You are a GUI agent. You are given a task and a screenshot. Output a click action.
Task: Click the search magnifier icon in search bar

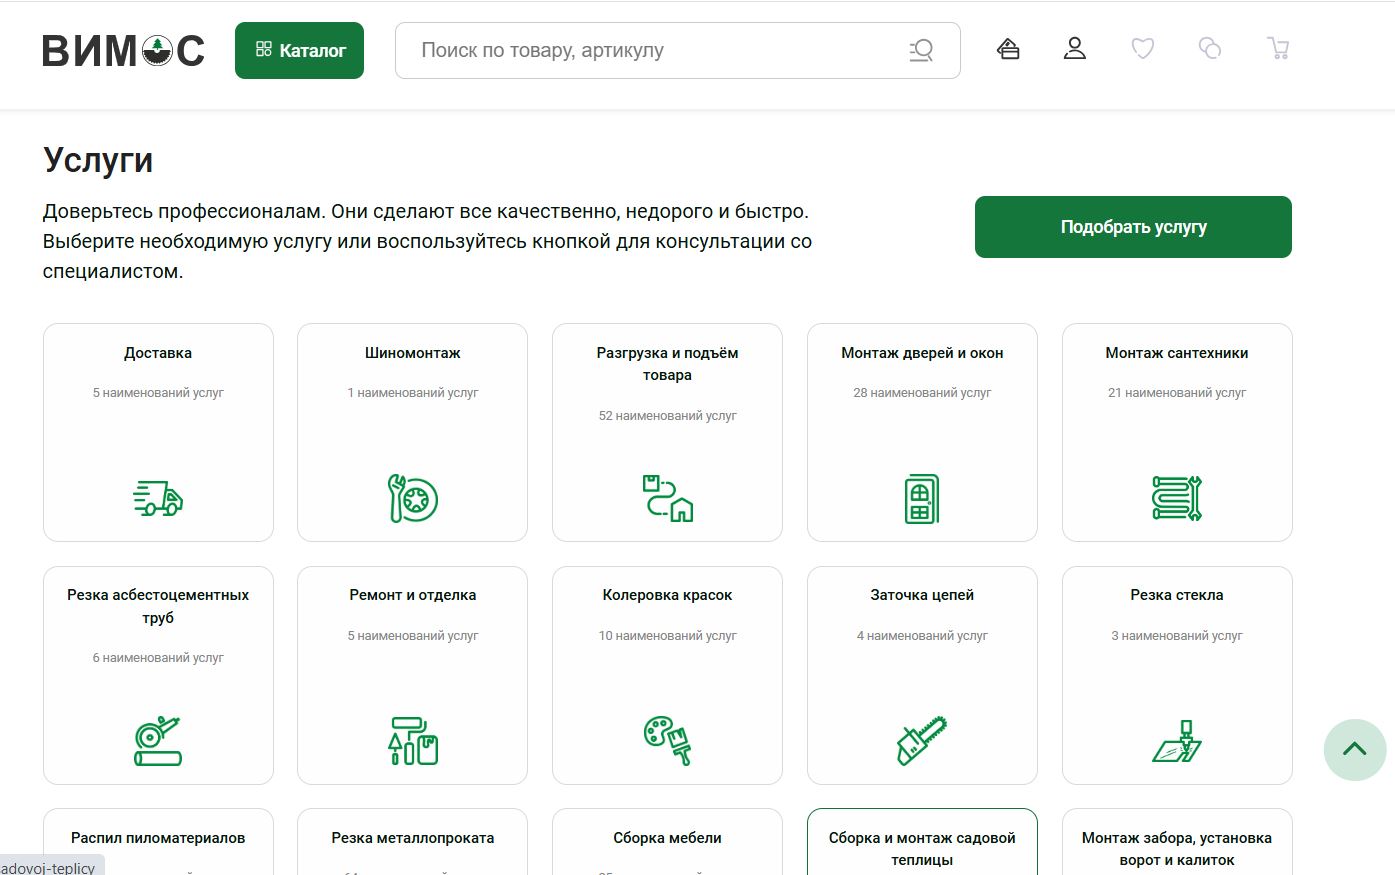(x=921, y=50)
